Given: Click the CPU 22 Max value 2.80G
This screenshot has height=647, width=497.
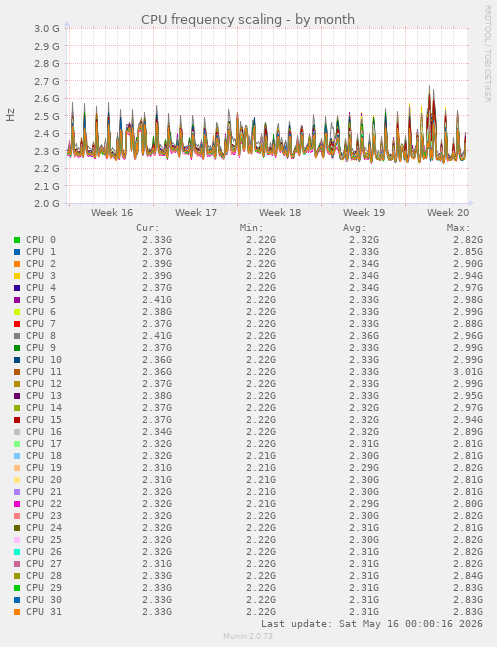Looking at the screenshot, I should point(468,504).
